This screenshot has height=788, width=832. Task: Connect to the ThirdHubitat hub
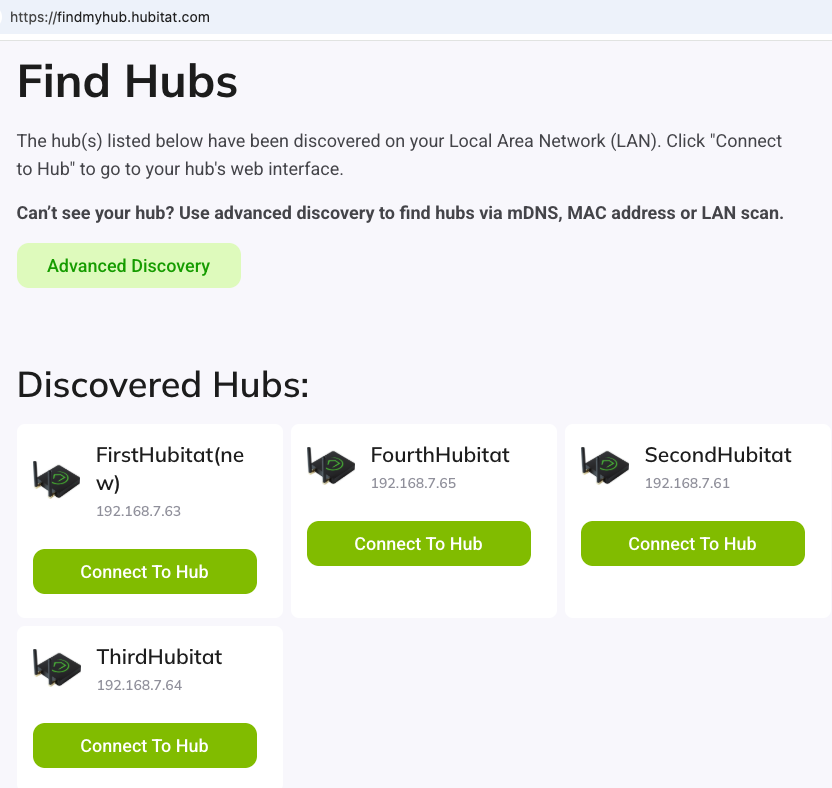click(145, 746)
